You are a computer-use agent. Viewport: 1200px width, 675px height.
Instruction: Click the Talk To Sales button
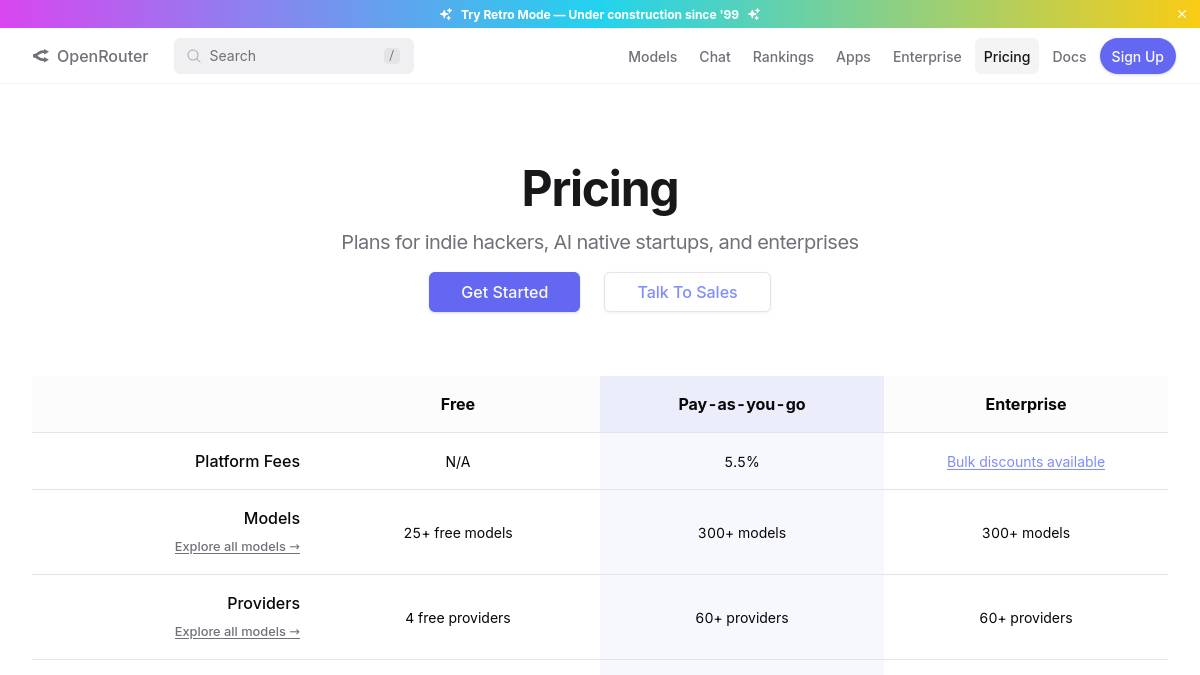687,292
